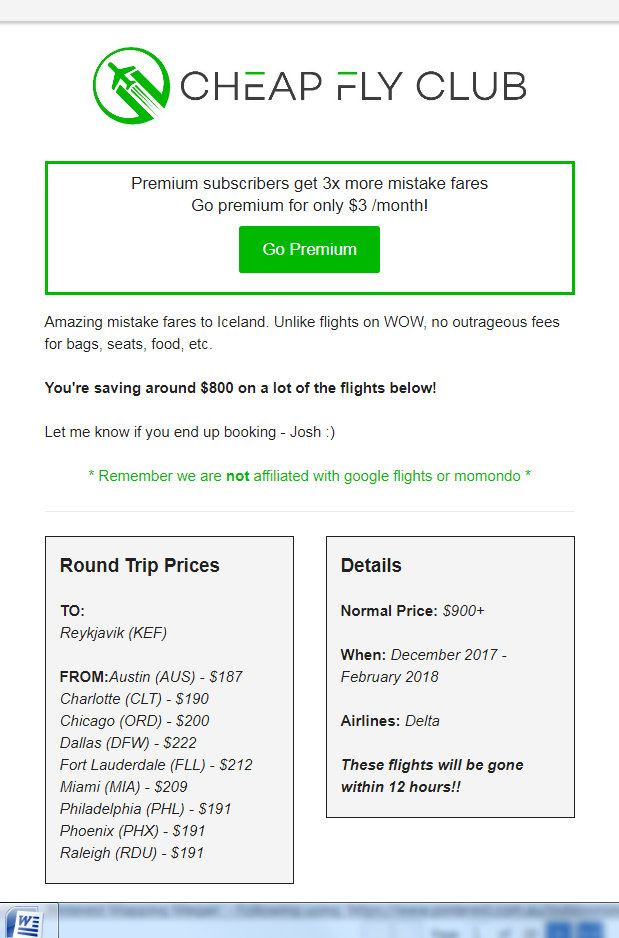Select the Reykjavik (KEF) destination text
Viewport: 619px width, 938px height.
(113, 633)
